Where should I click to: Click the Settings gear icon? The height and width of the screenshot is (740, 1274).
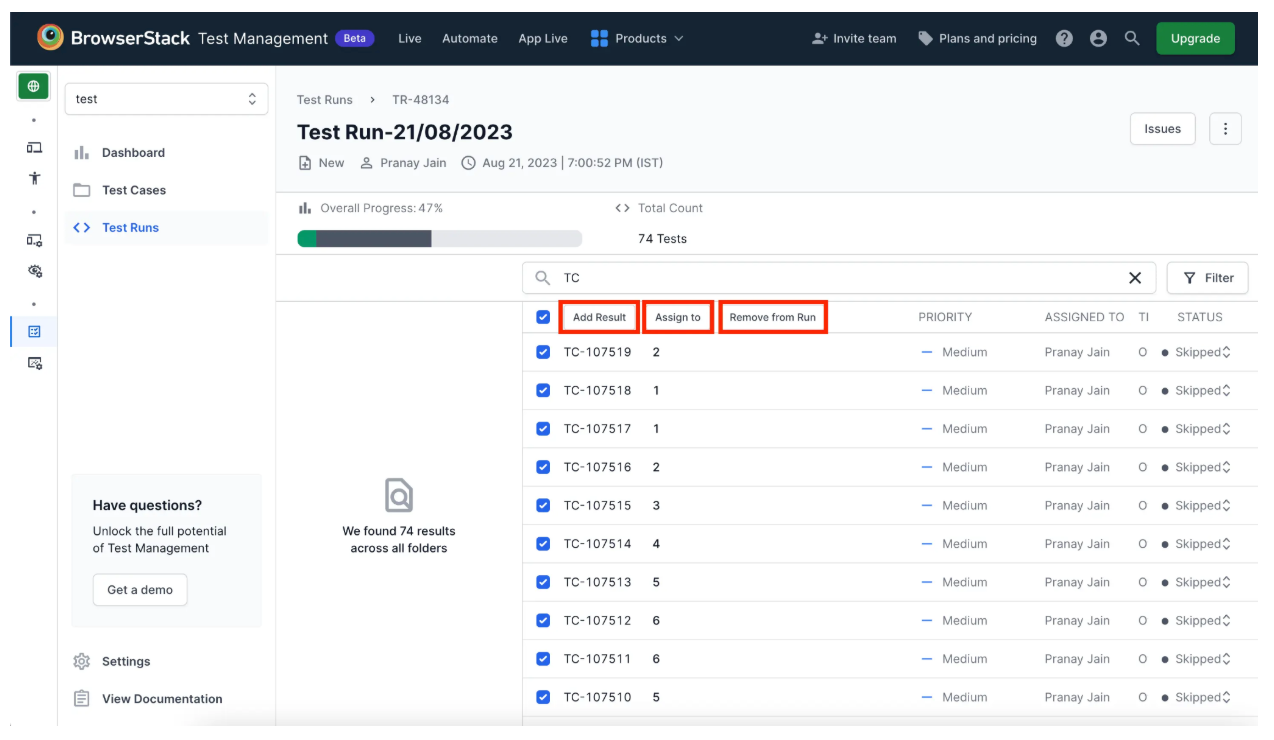[x=82, y=662]
